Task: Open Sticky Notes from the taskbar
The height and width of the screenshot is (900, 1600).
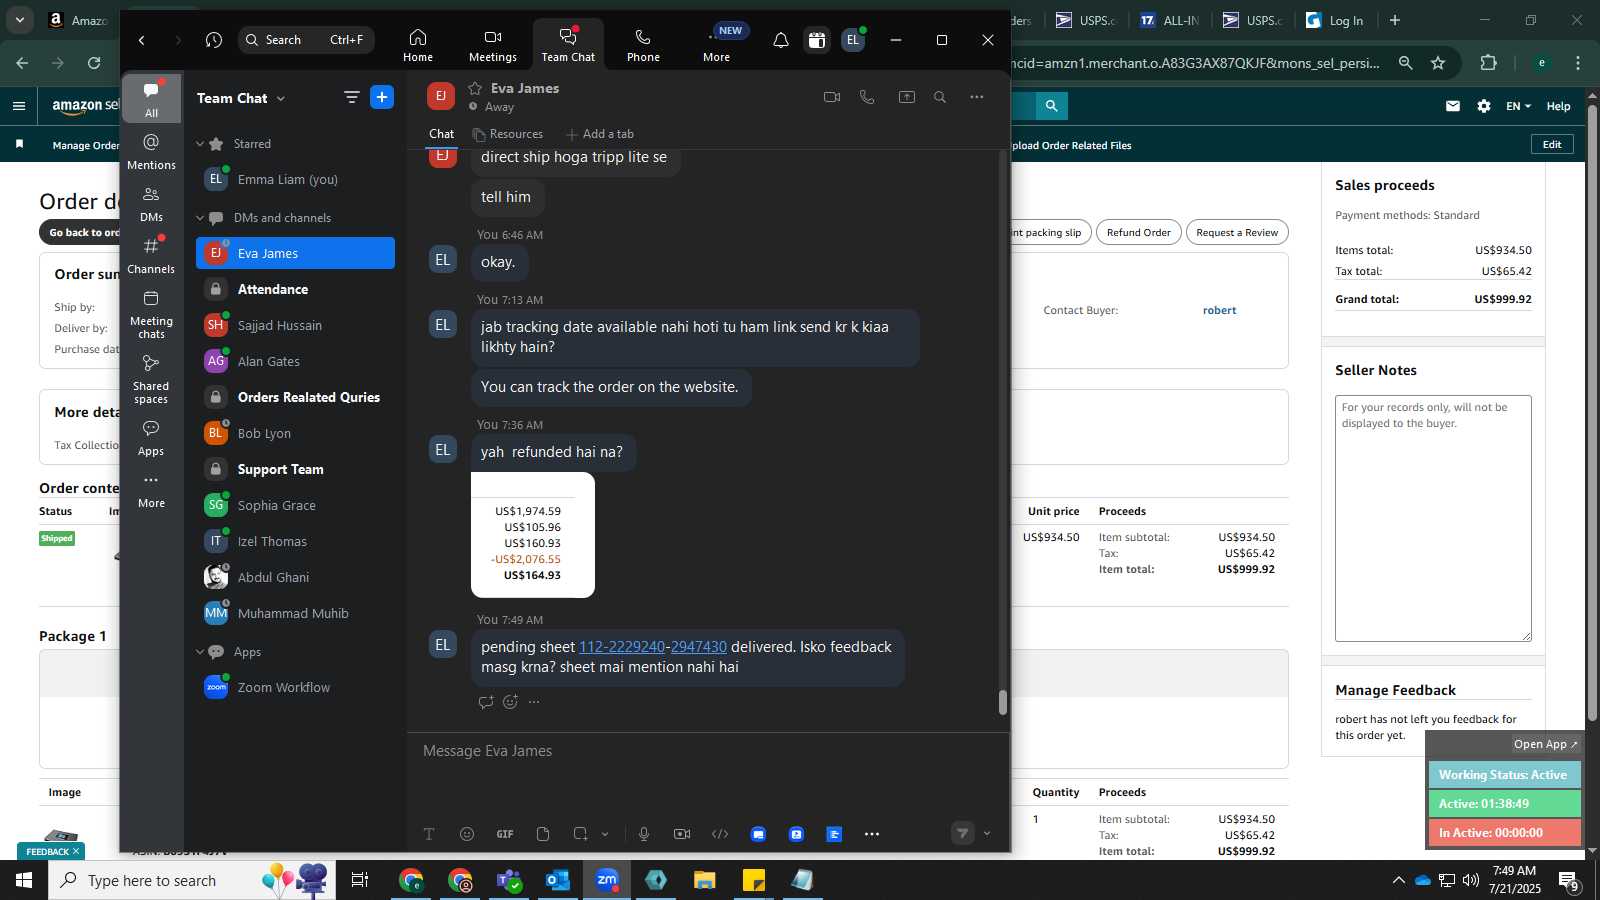Action: pos(754,880)
